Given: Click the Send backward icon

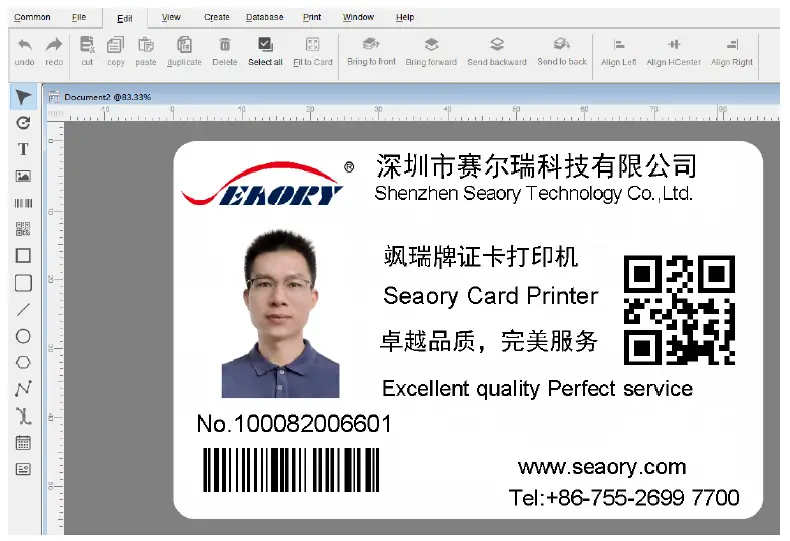Looking at the screenshot, I should (497, 44).
